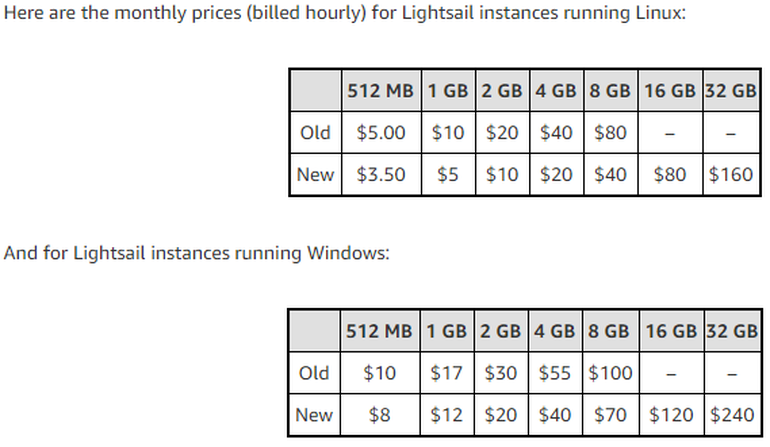Click the 'instances running Windows' sentence
Image resolution: width=770 pixels, height=447 pixels.
(x=196, y=253)
